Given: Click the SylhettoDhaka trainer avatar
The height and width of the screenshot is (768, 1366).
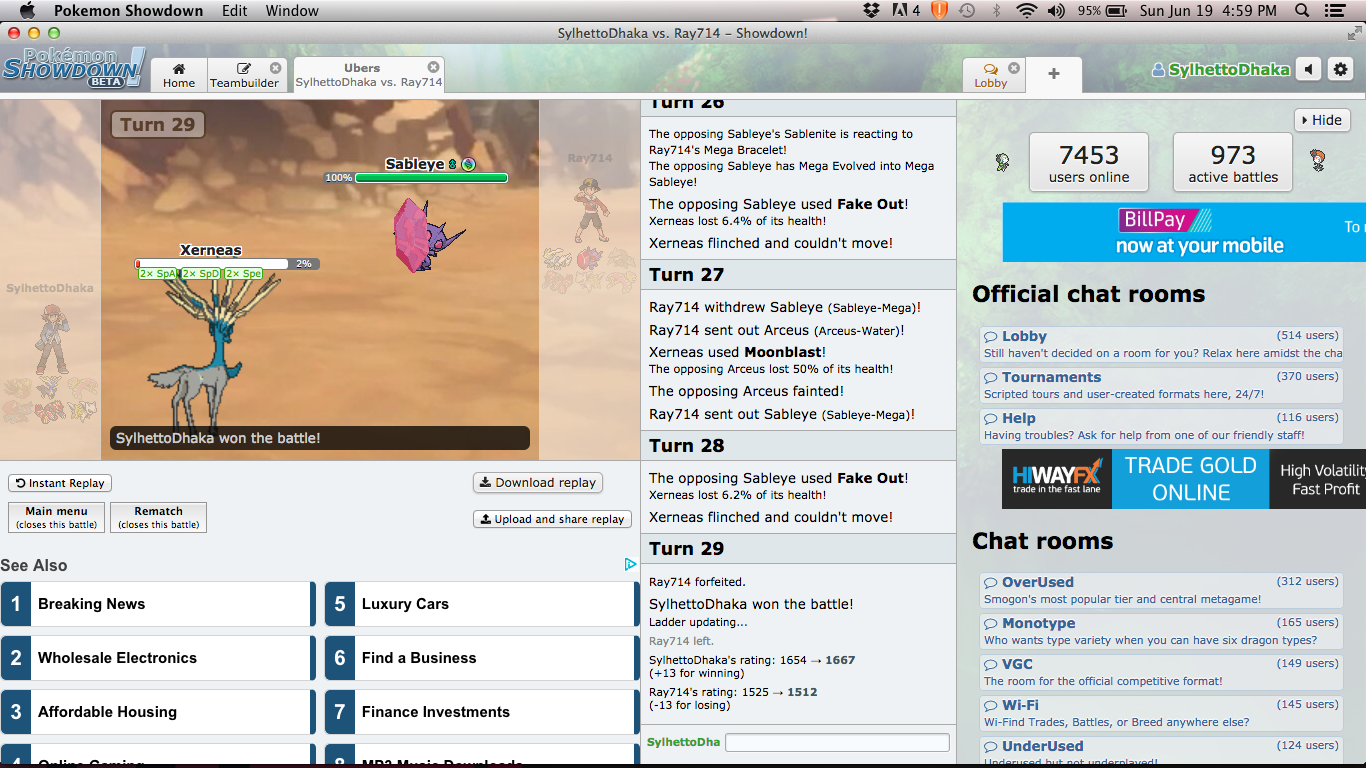Looking at the screenshot, I should [50, 337].
